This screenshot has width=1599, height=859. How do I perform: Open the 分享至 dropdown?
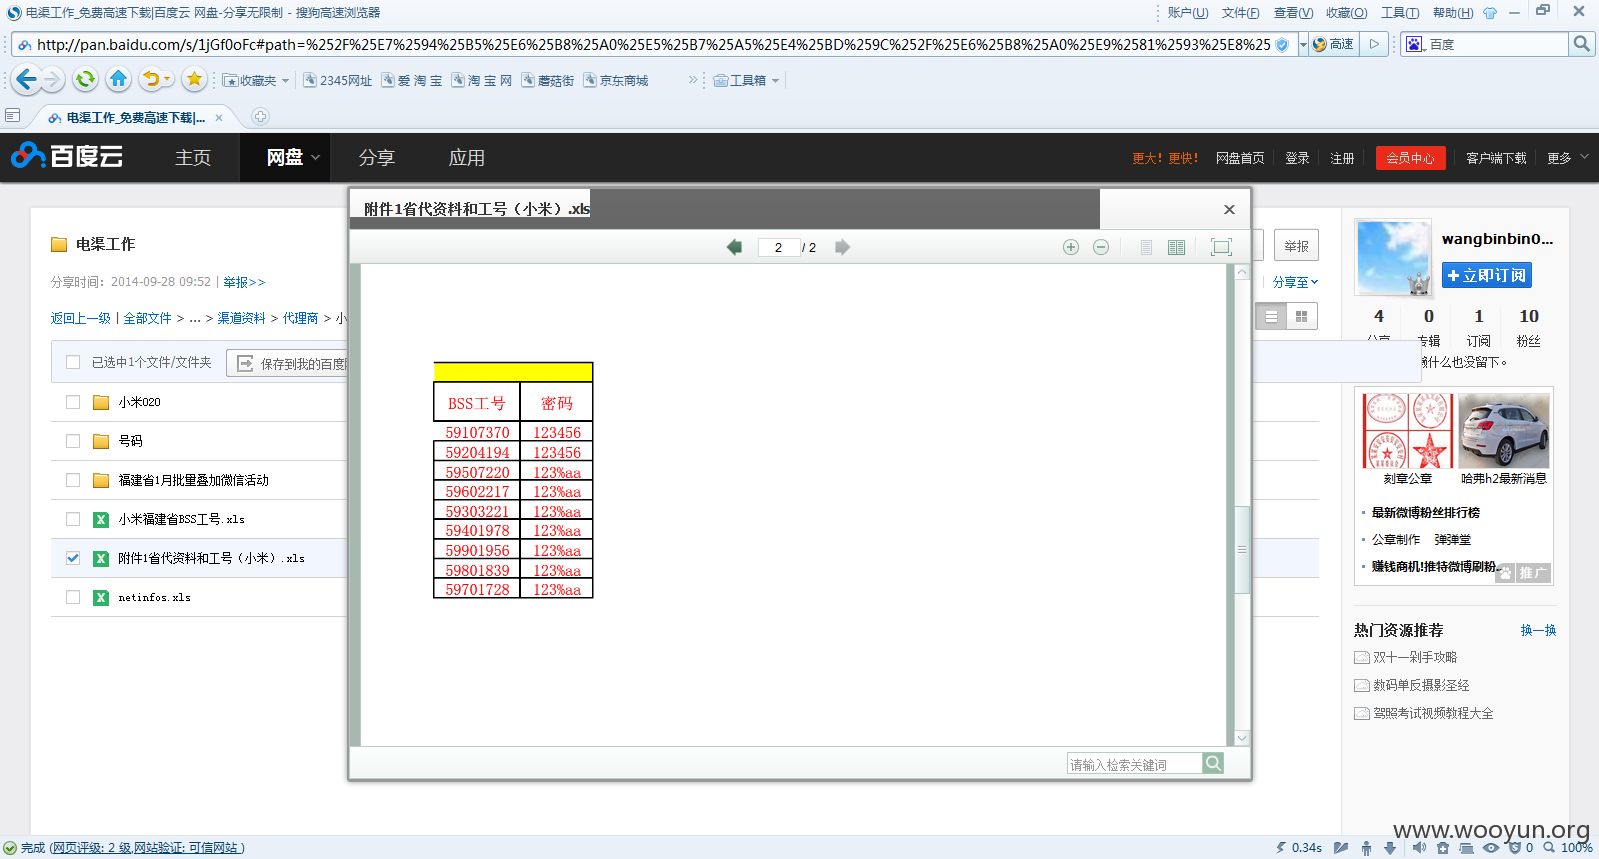(1295, 282)
